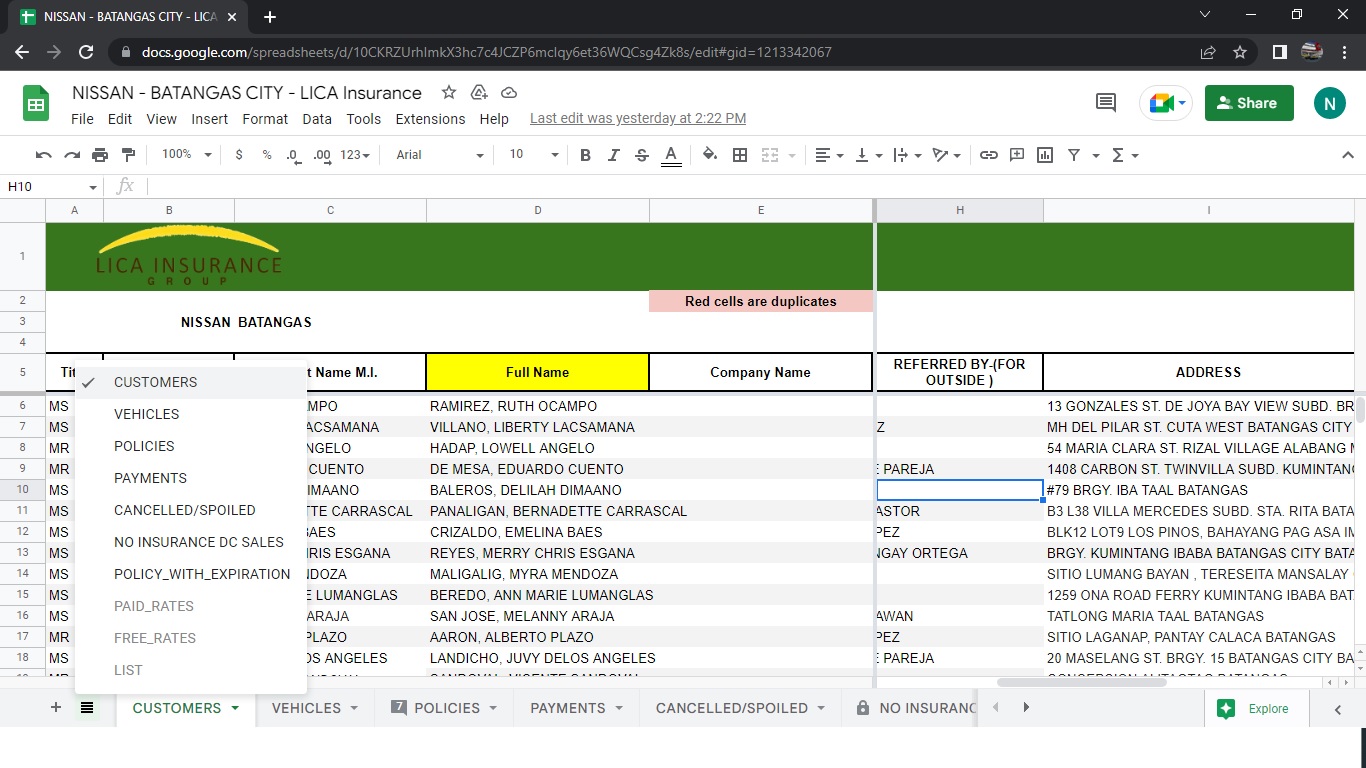Click the Insert chart icon
The height and width of the screenshot is (768, 1366).
coord(1045,155)
